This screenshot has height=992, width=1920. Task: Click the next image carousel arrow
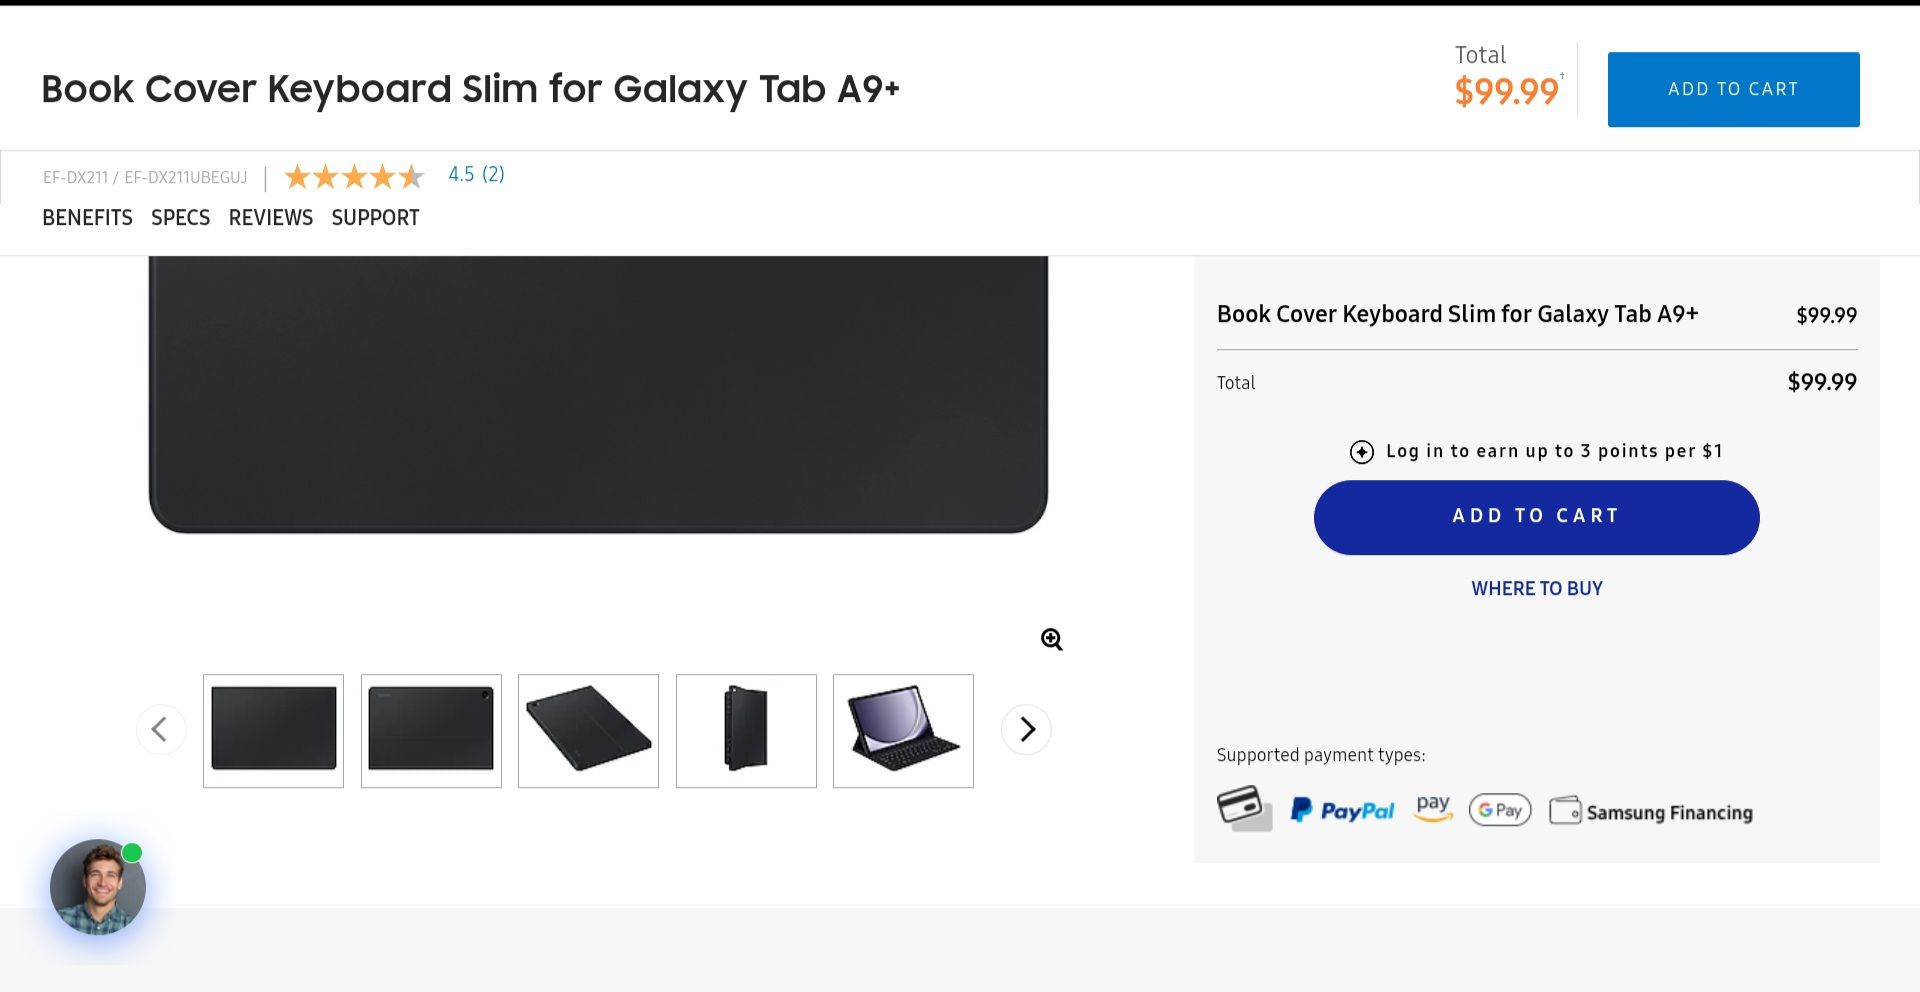pos(1026,730)
